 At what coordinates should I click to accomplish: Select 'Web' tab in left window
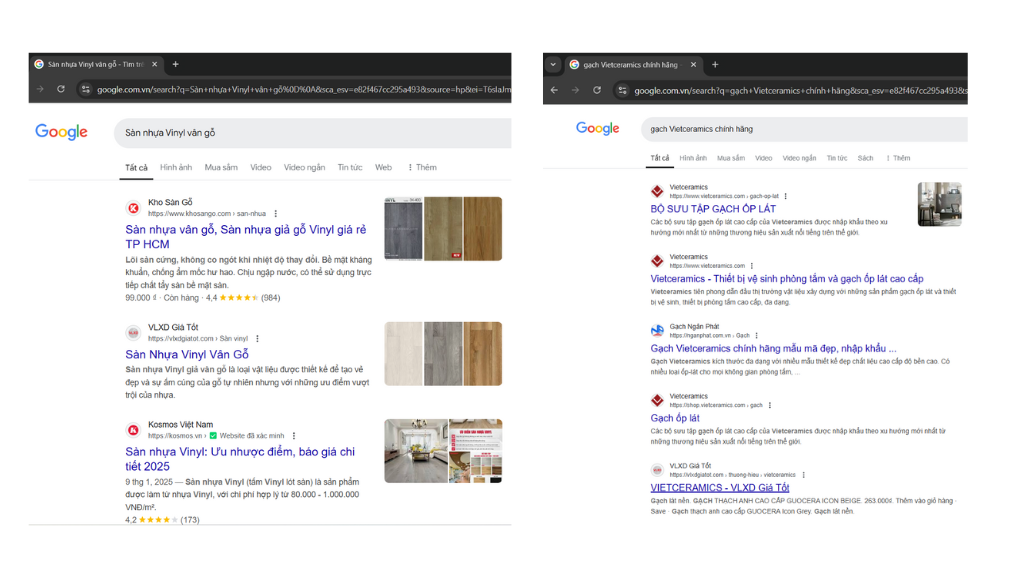coord(383,167)
